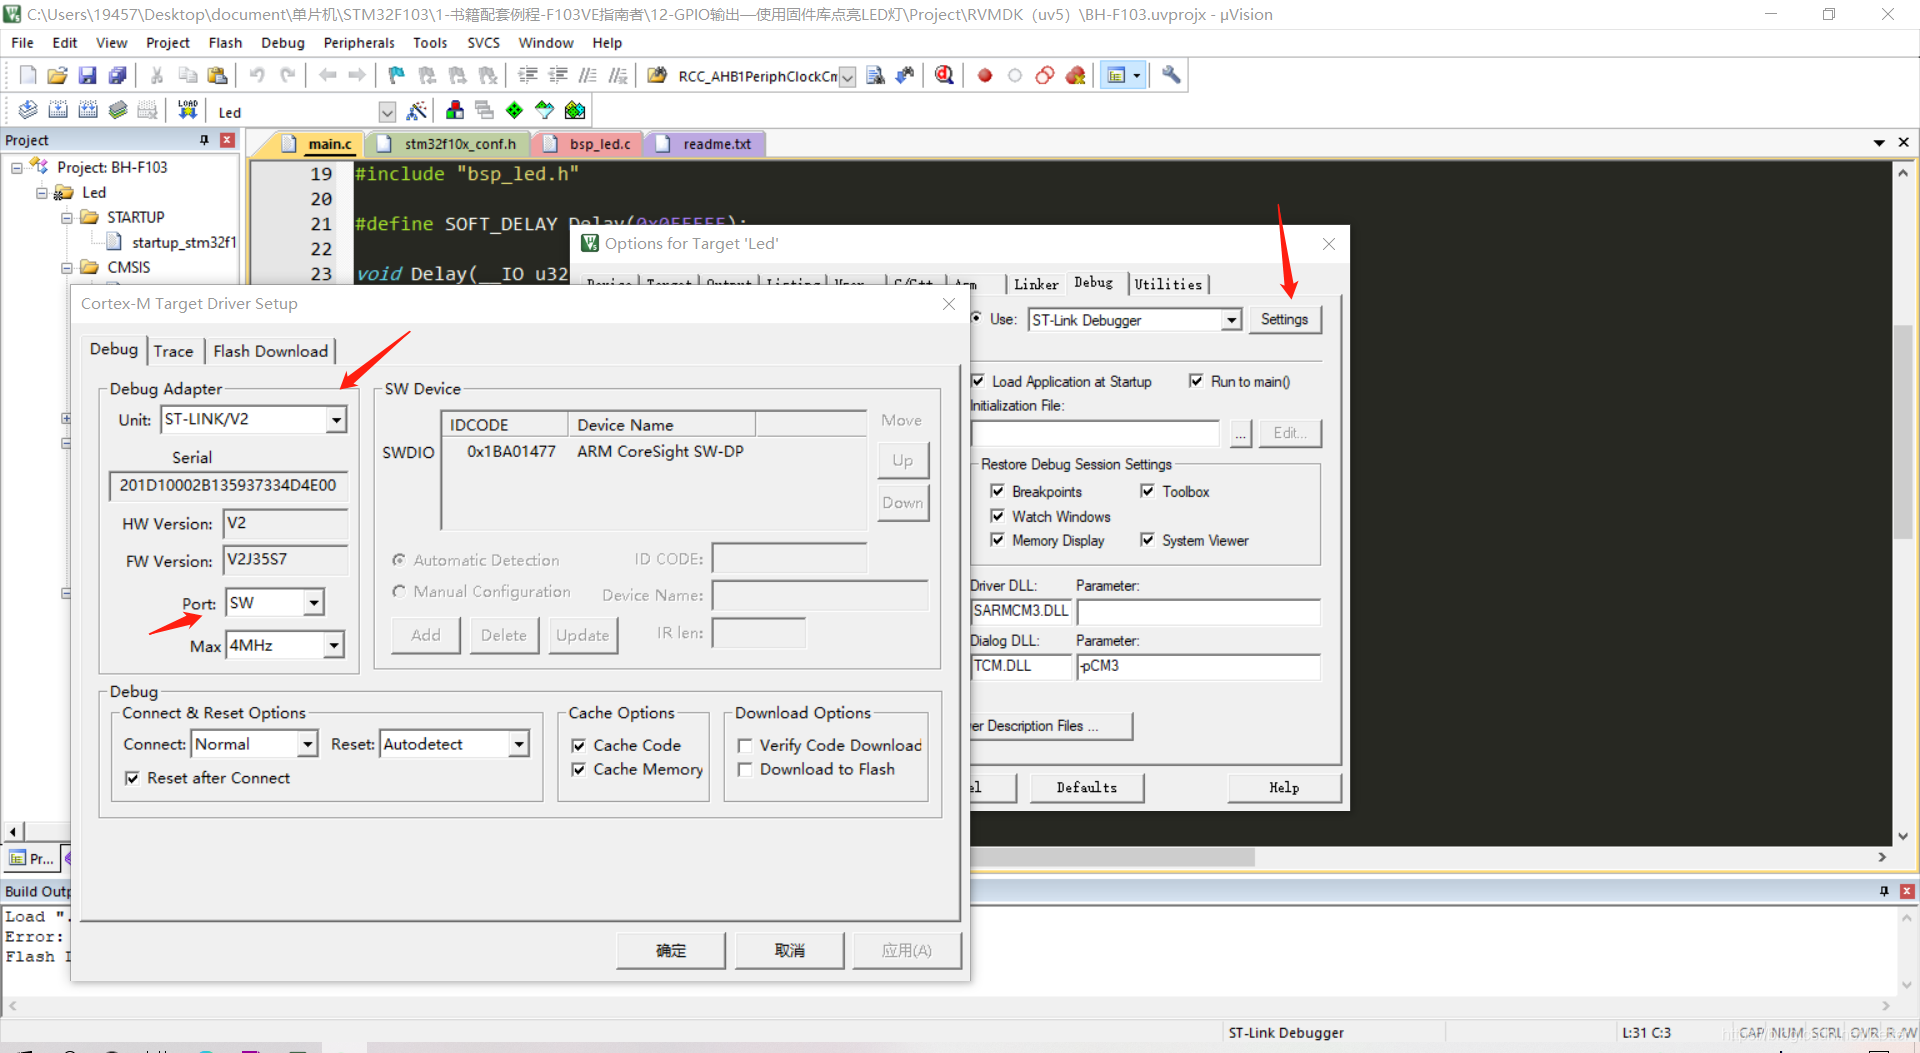Click the Manage Project Items colored blocks icon

[455, 110]
